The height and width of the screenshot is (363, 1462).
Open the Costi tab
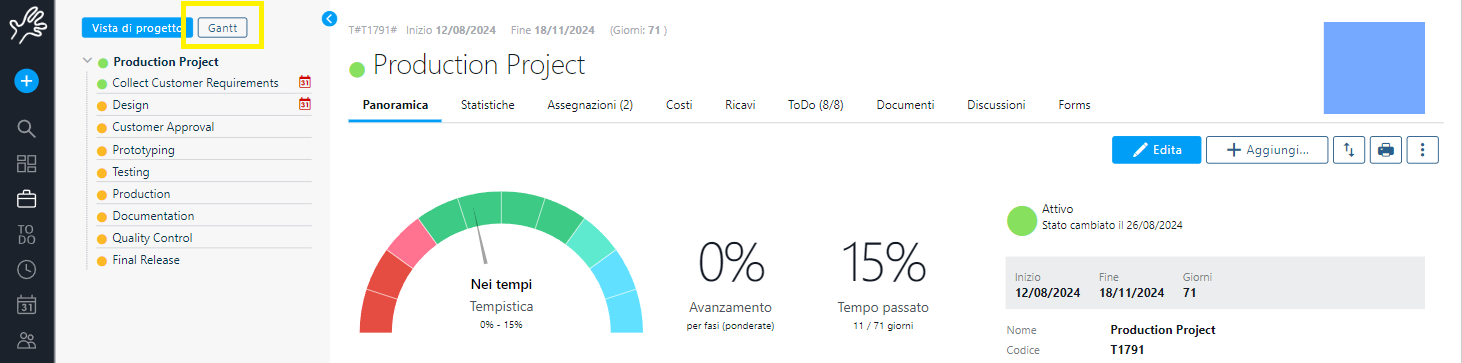tap(679, 105)
